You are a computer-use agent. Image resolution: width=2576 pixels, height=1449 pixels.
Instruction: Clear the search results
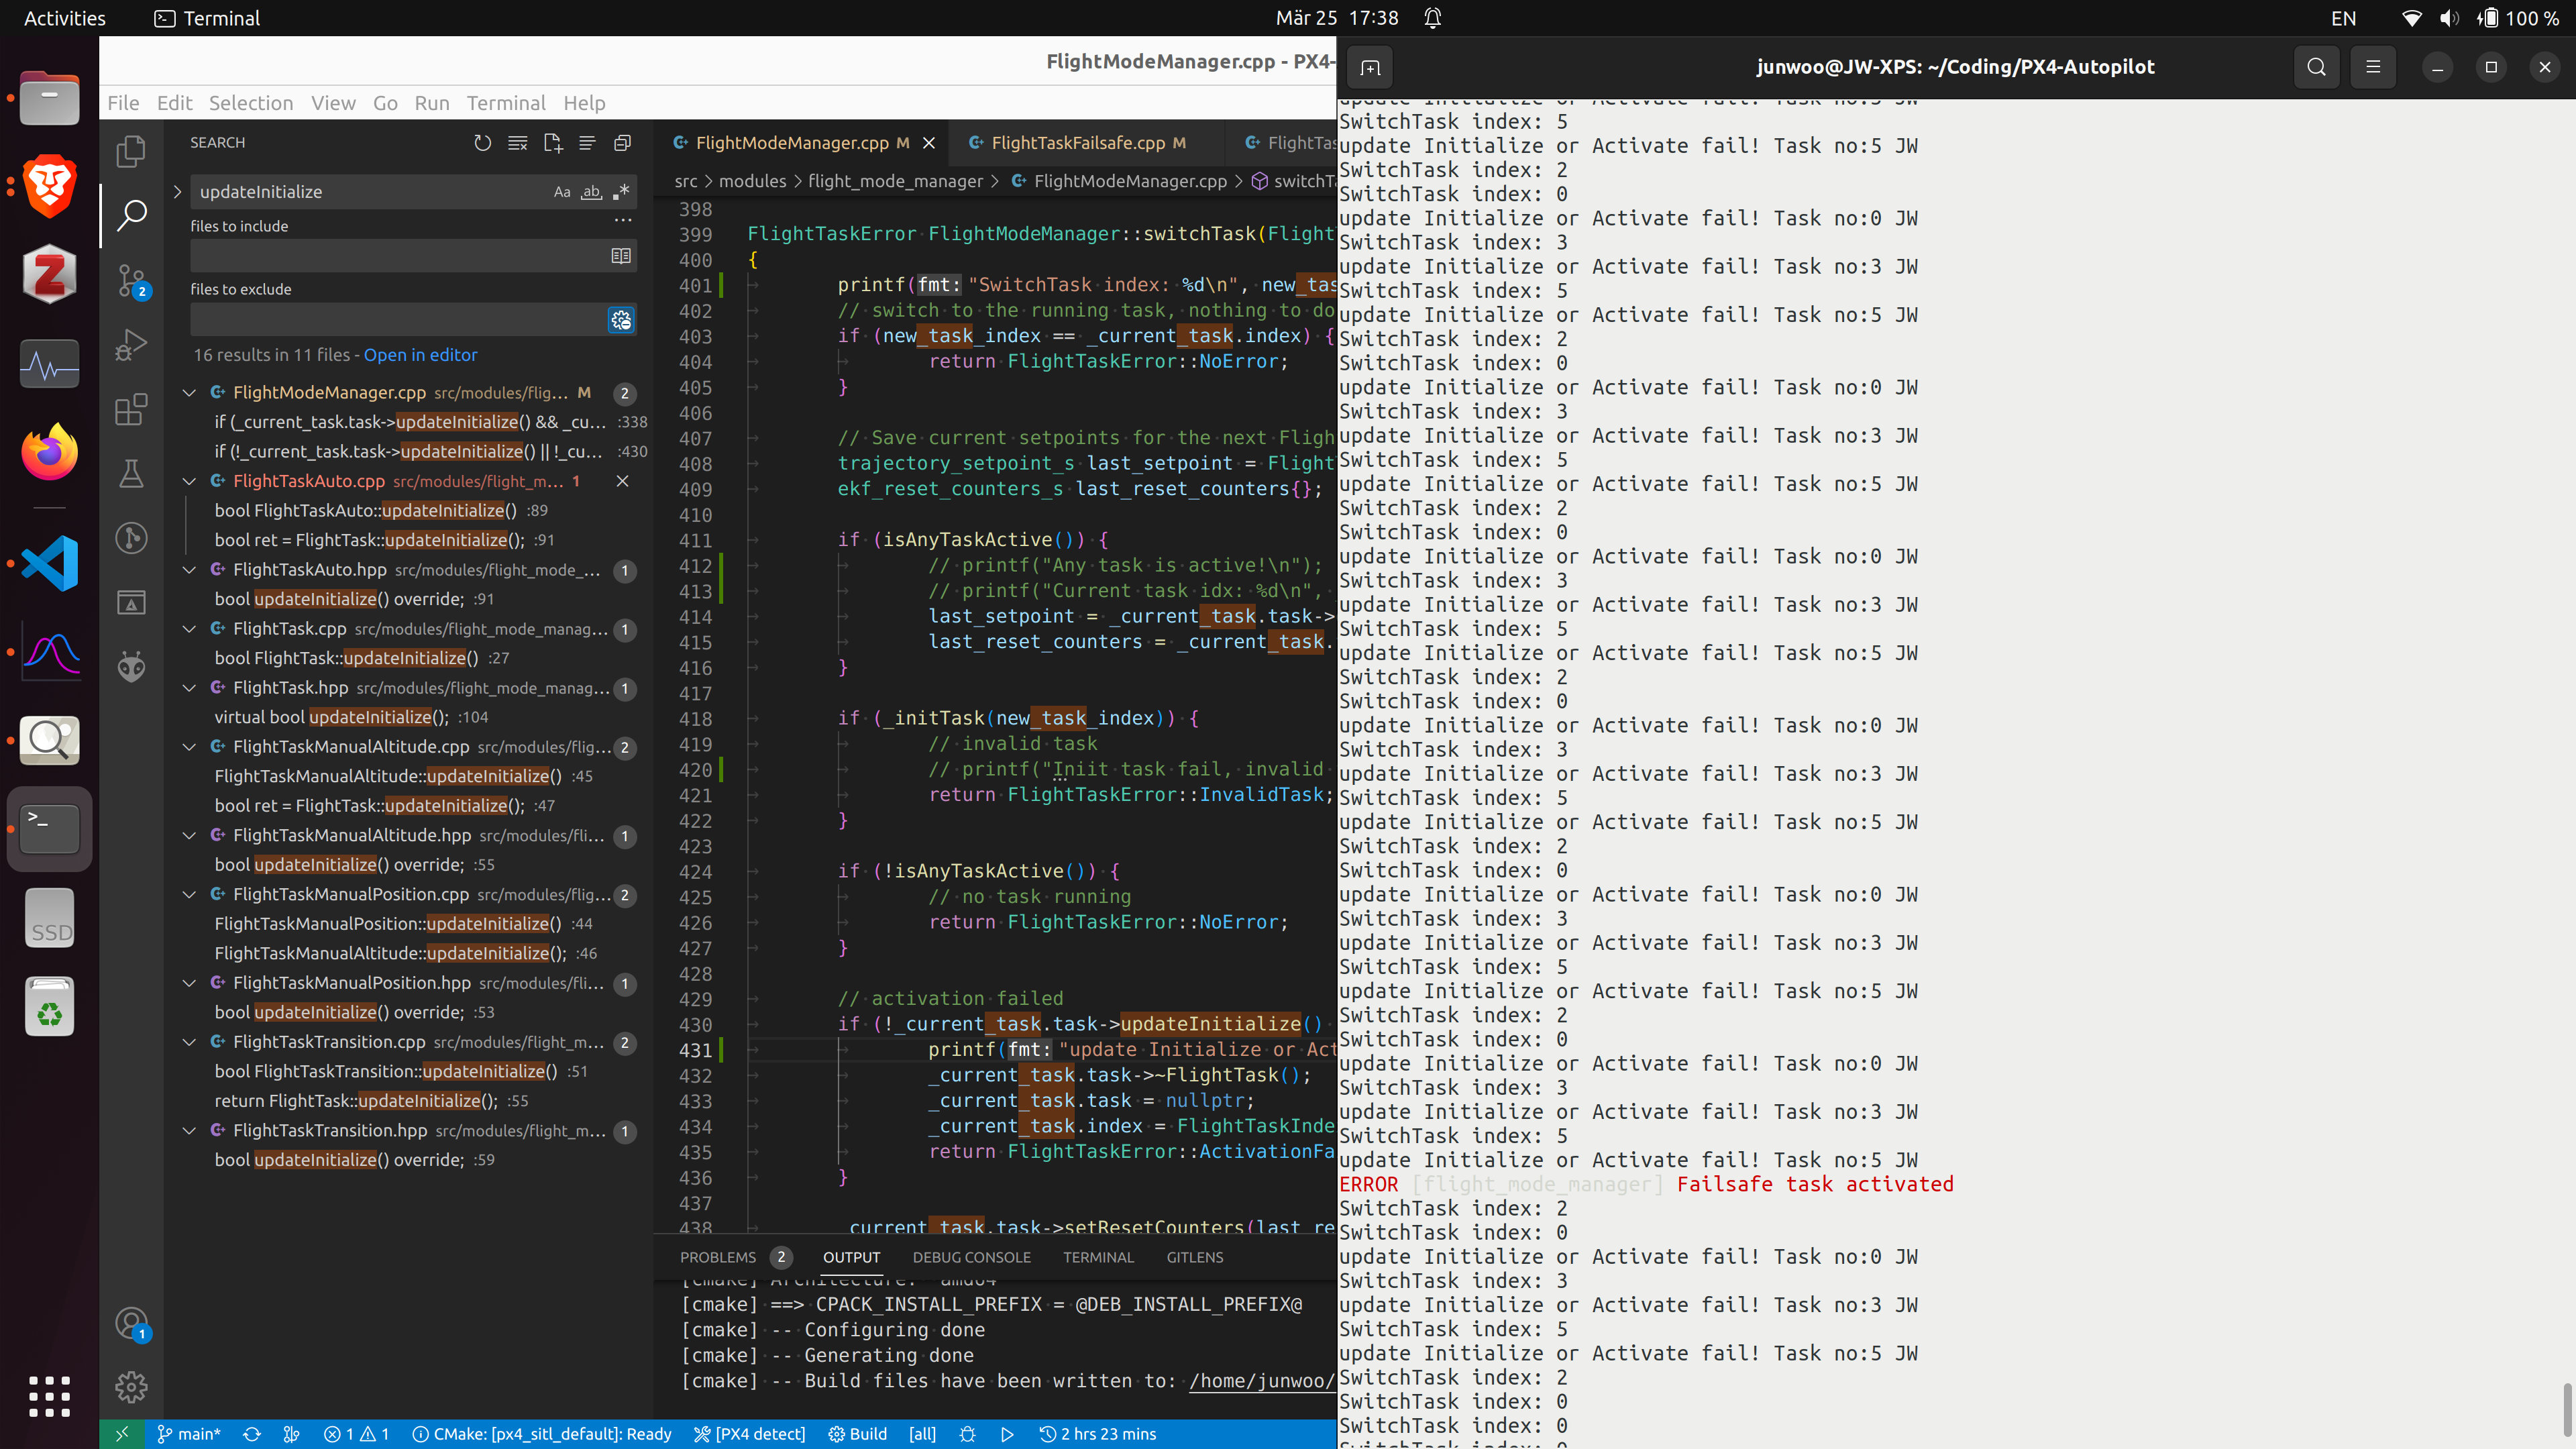[x=518, y=143]
